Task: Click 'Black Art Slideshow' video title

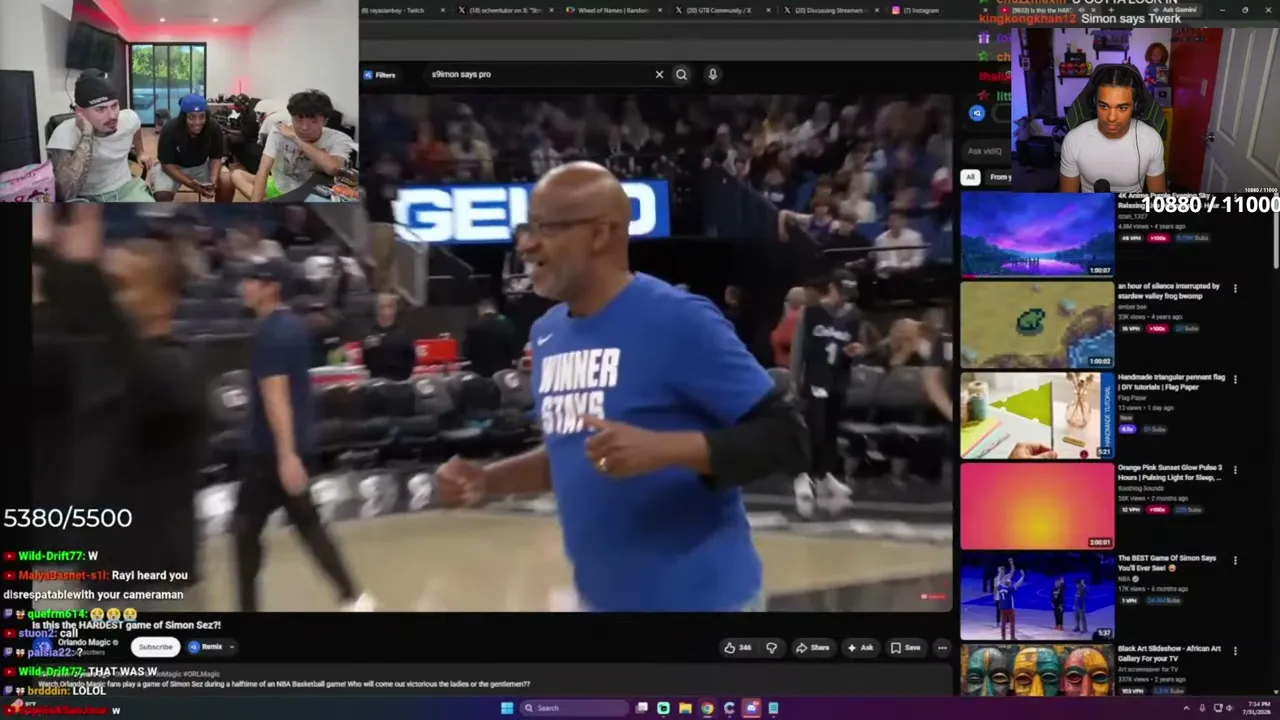Action: (1169, 653)
